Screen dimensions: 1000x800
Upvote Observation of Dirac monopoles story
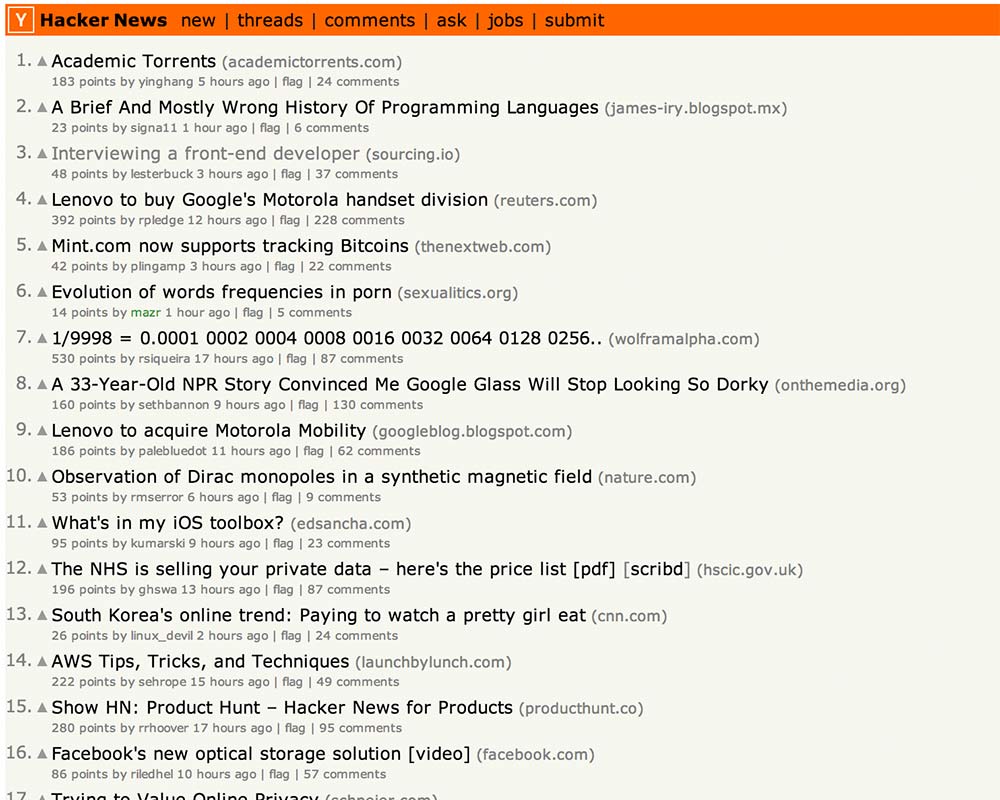pyautogui.click(x=42, y=477)
